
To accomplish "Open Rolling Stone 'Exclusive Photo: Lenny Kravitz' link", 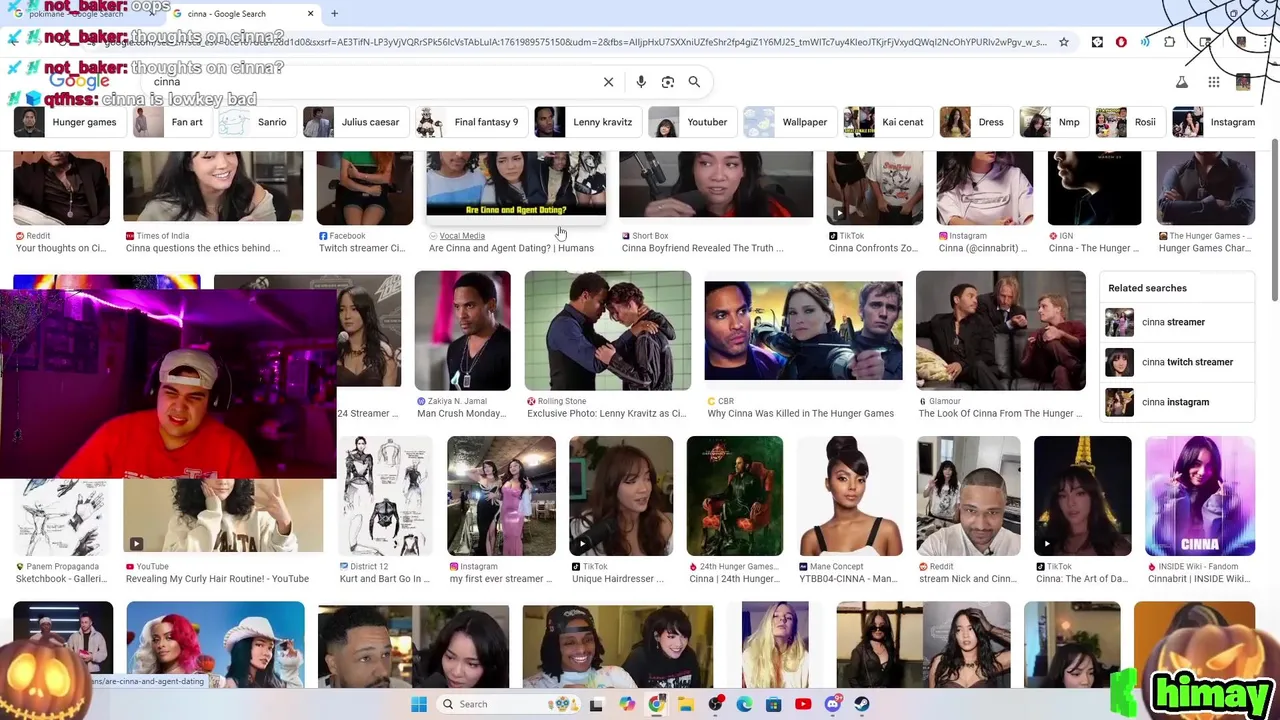I will (x=606, y=413).
